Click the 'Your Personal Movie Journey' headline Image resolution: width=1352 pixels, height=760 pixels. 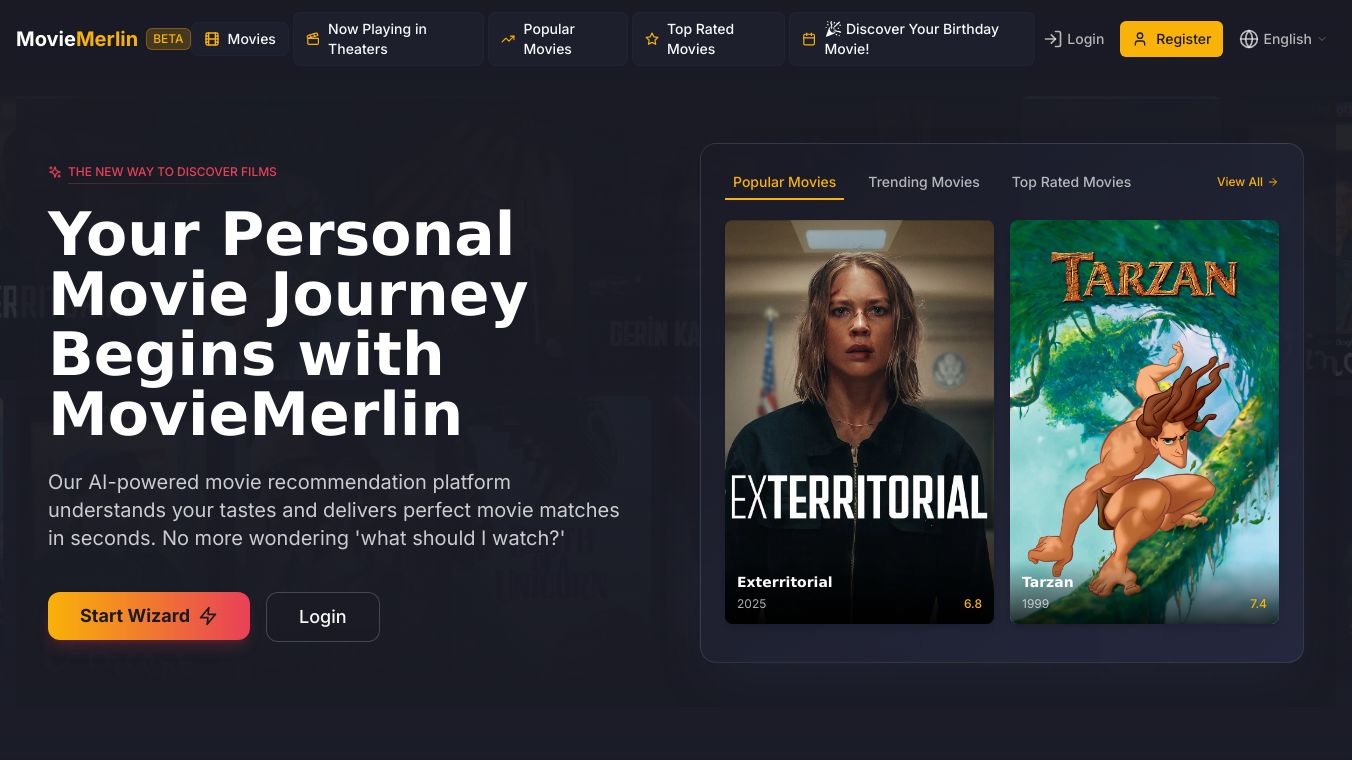(x=288, y=324)
